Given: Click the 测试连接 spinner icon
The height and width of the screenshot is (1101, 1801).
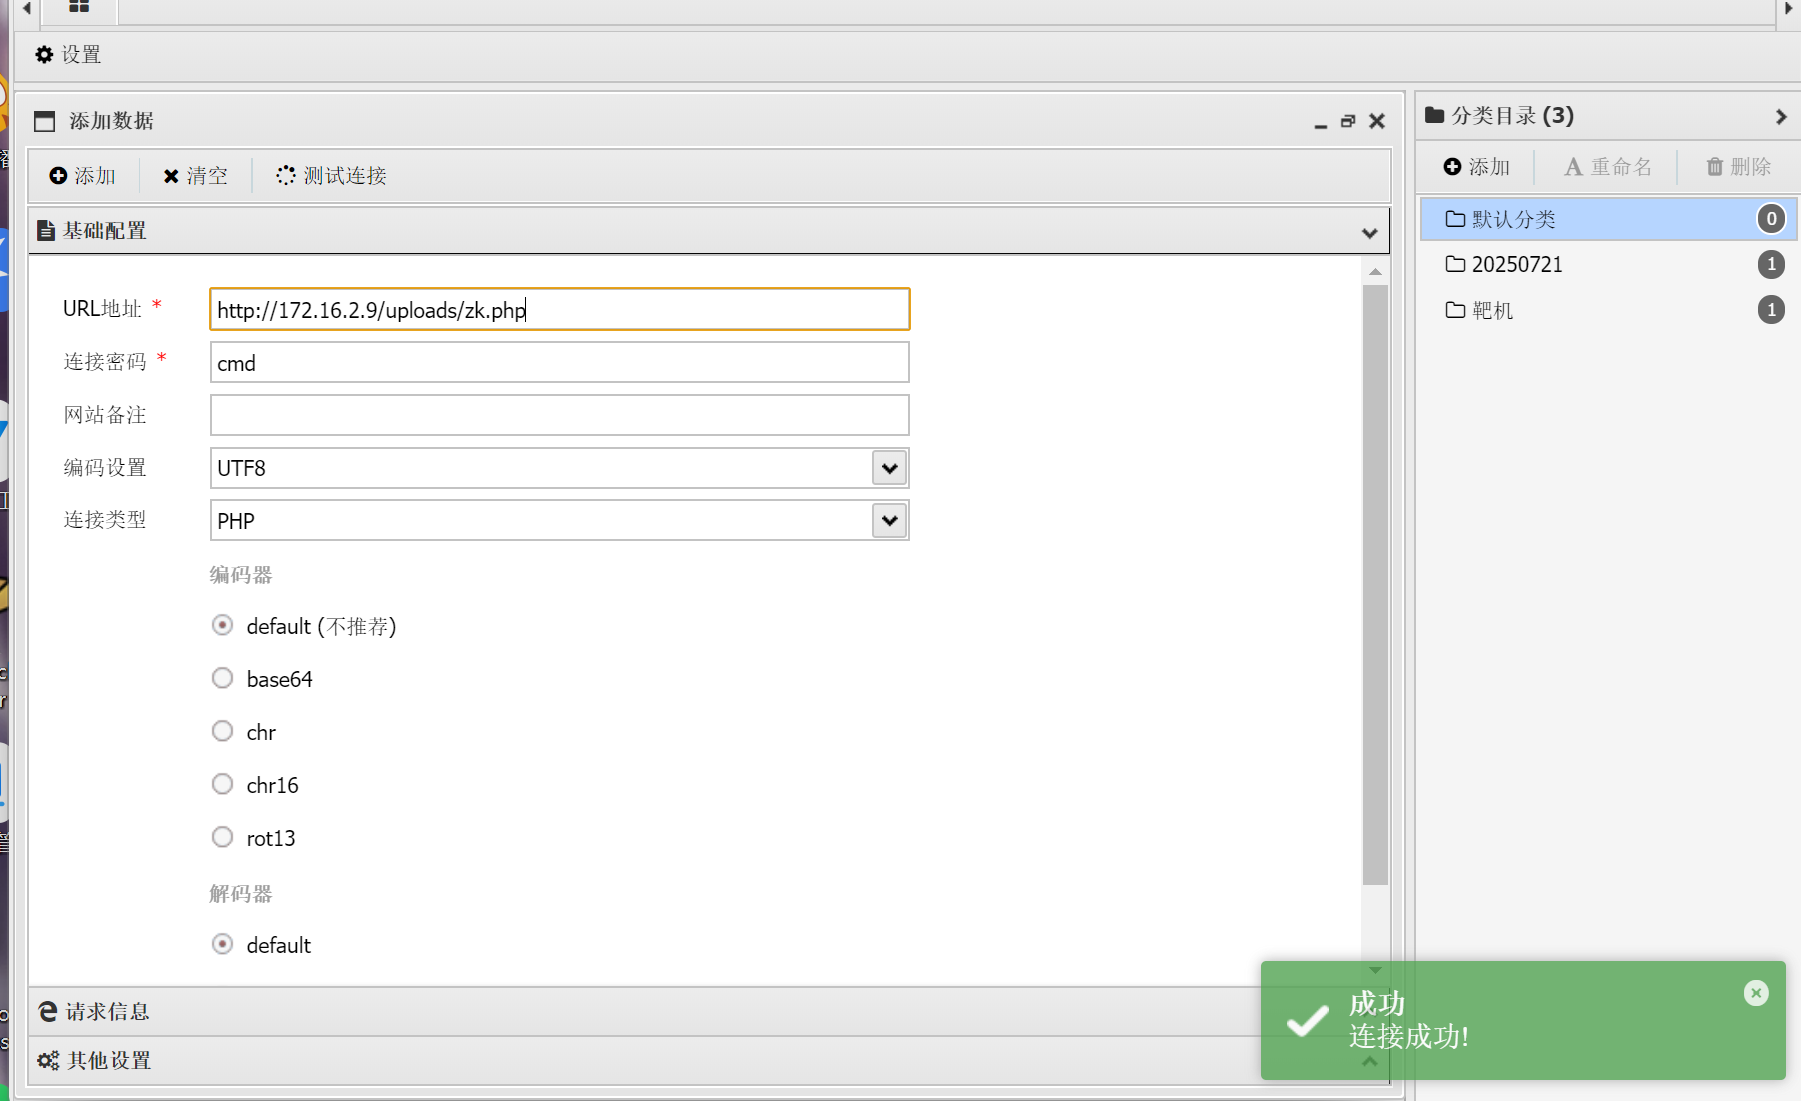Looking at the screenshot, I should point(286,175).
